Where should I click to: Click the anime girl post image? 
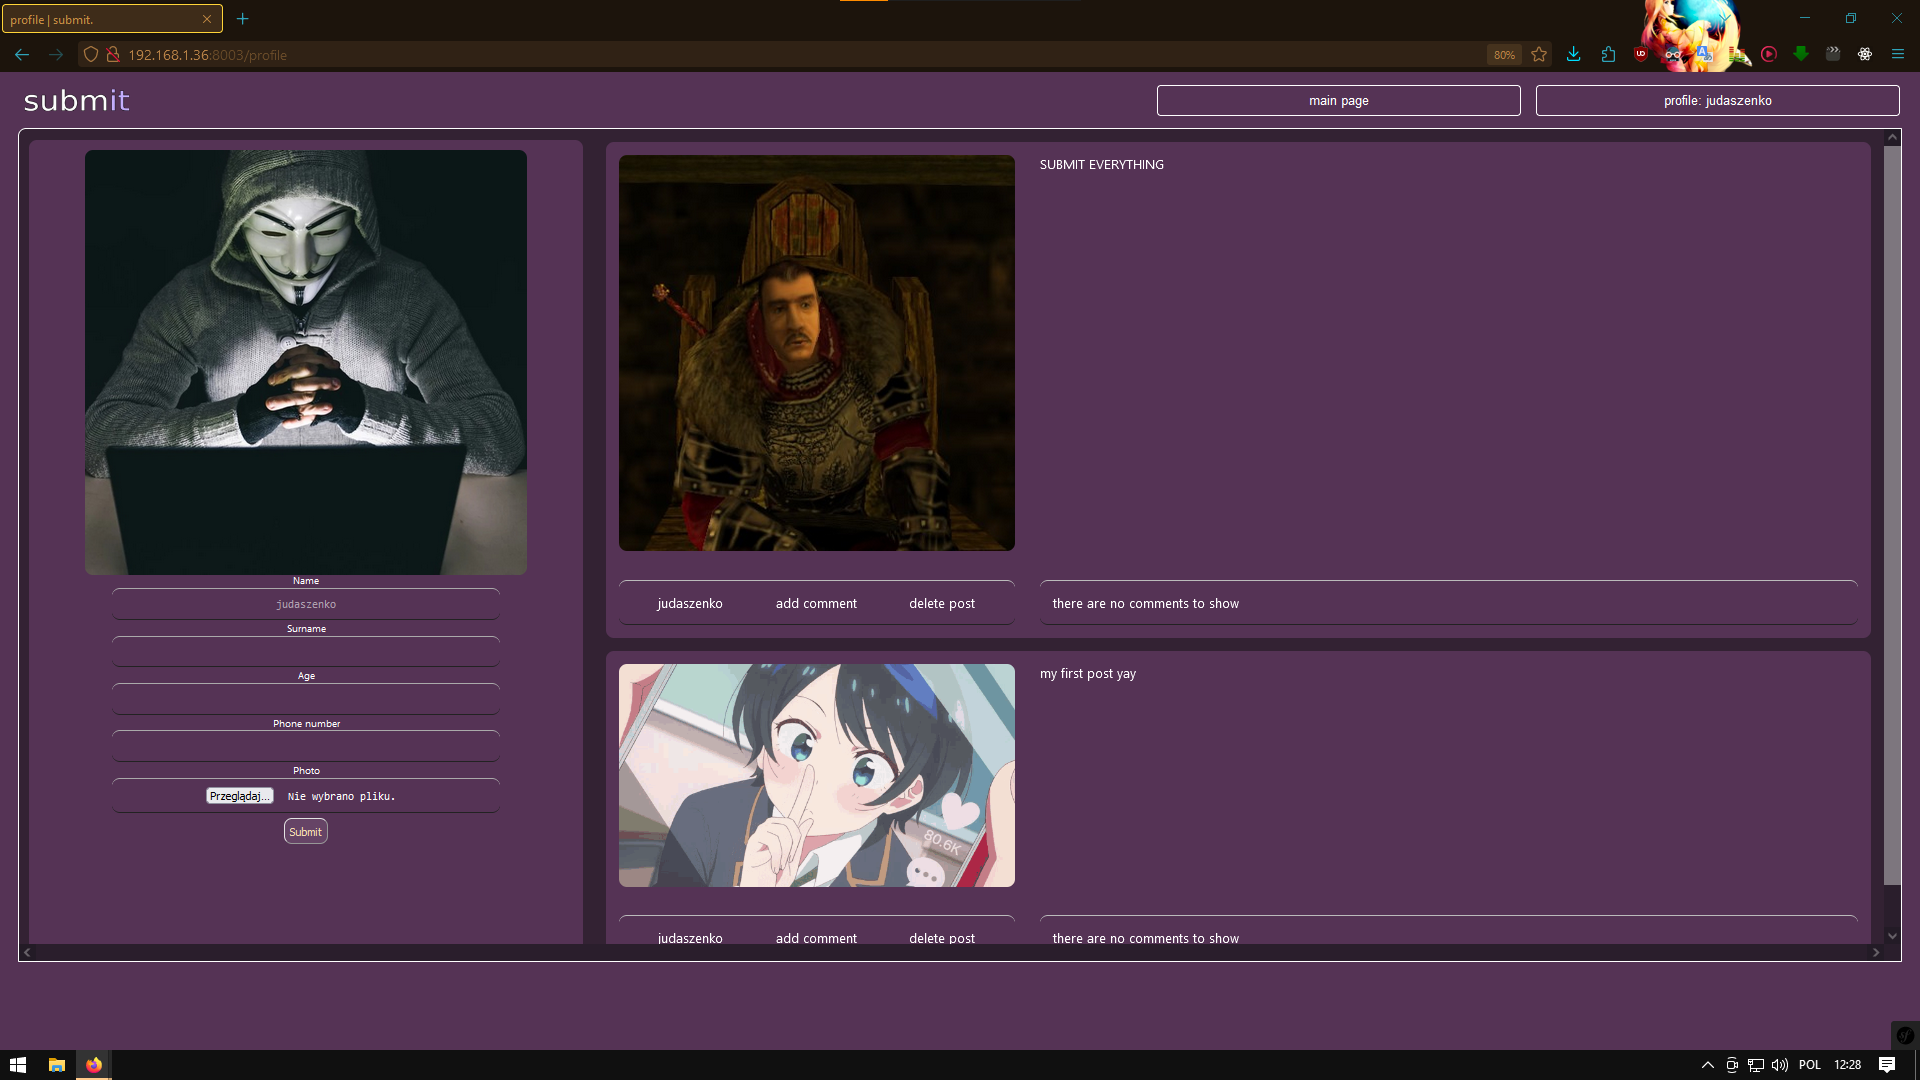[x=816, y=775]
